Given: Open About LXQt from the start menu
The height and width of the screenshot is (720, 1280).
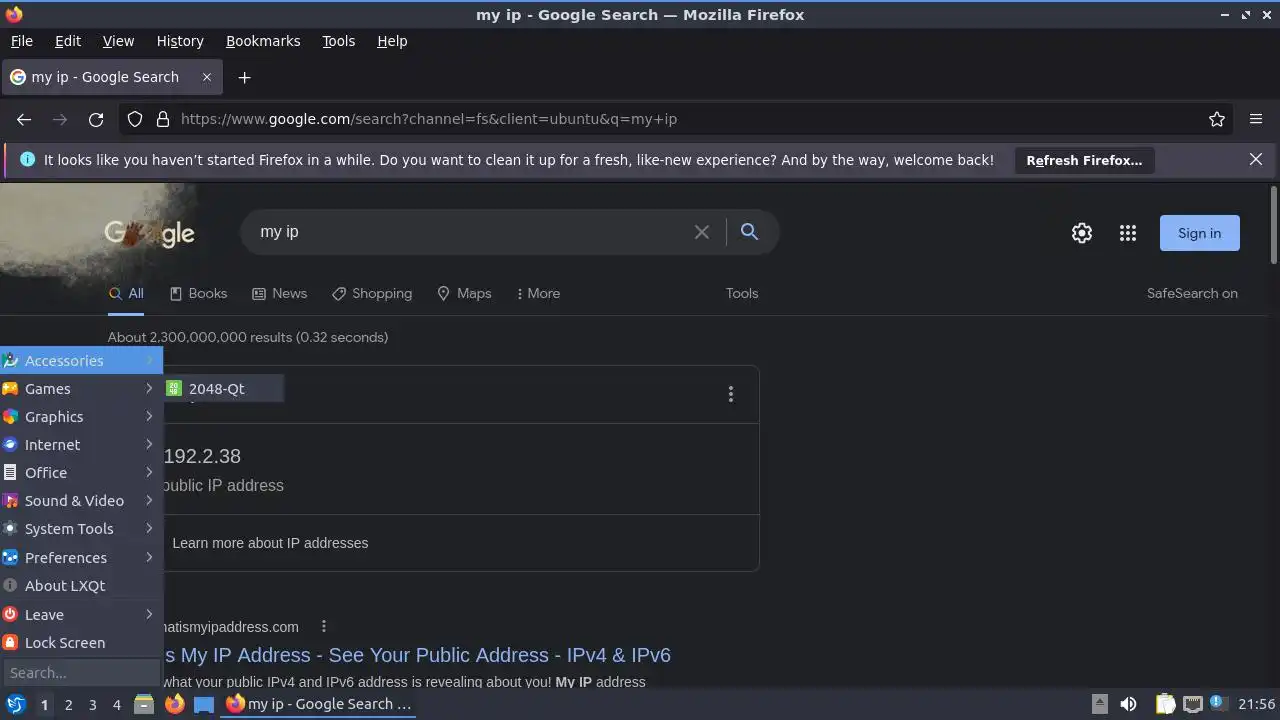Looking at the screenshot, I should pos(81,586).
